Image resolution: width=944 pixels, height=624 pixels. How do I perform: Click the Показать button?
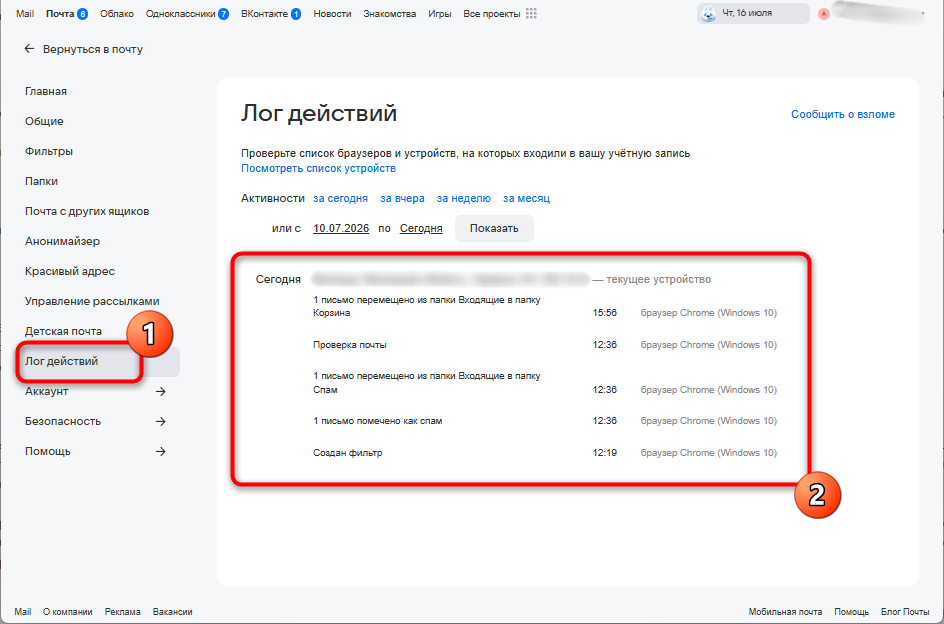494,228
